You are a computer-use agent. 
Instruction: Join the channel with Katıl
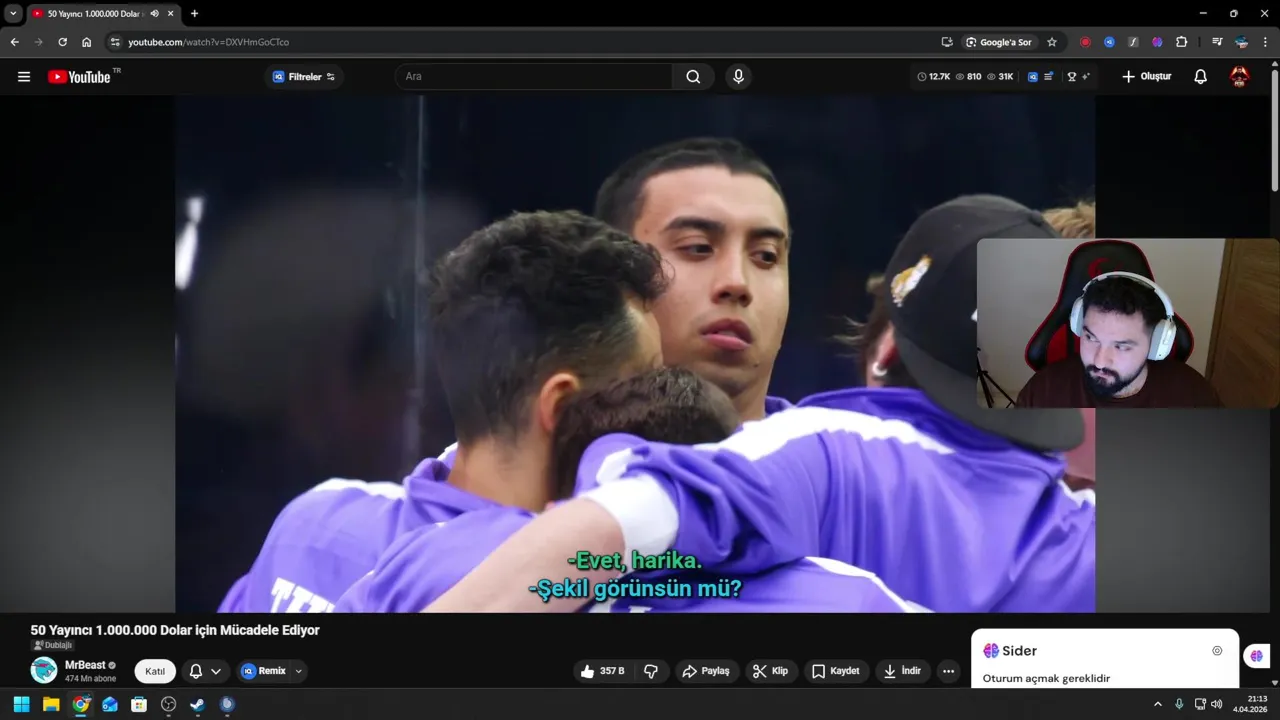pos(155,671)
